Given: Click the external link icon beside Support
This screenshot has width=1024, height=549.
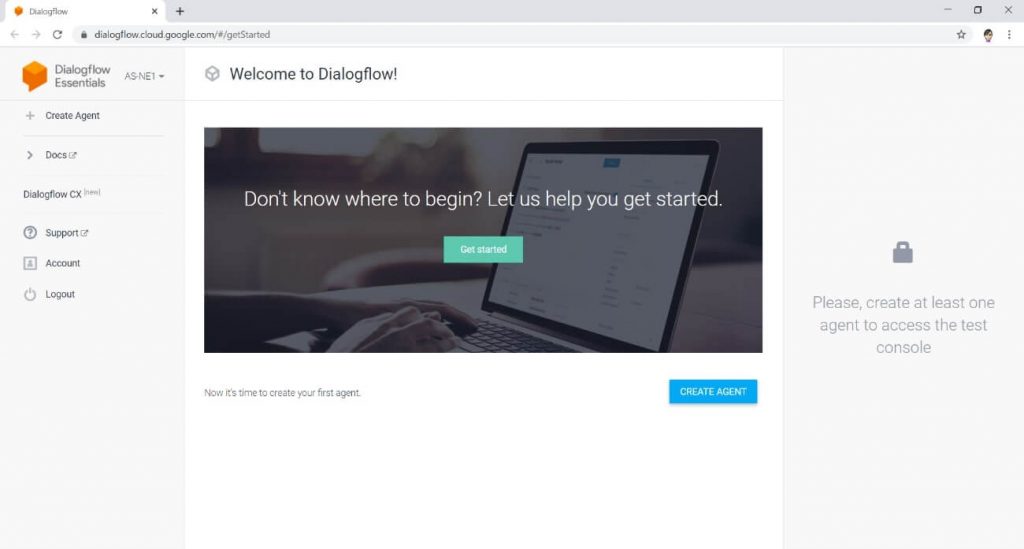Looking at the screenshot, I should tap(84, 233).
